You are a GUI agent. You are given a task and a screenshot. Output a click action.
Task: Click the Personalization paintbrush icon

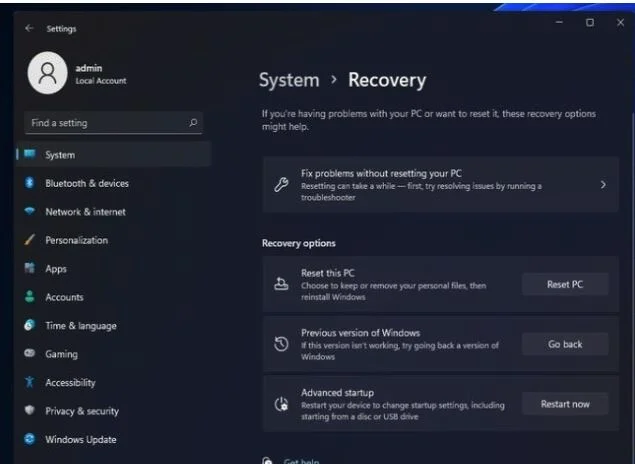coord(30,239)
